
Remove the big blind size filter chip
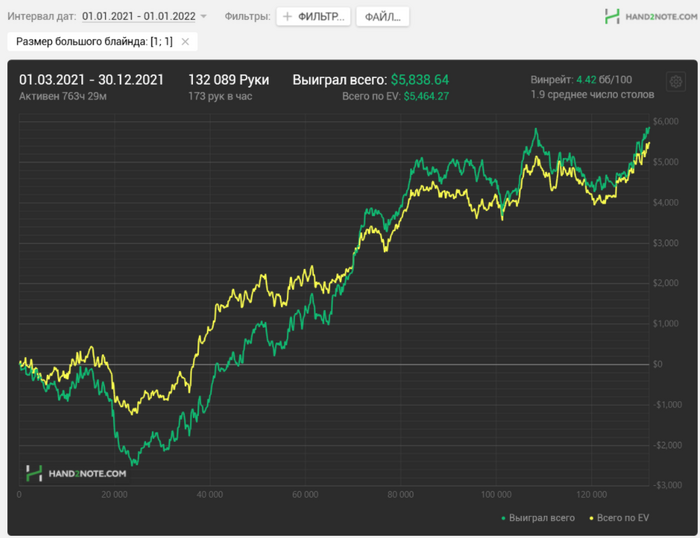pyautogui.click(x=185, y=42)
